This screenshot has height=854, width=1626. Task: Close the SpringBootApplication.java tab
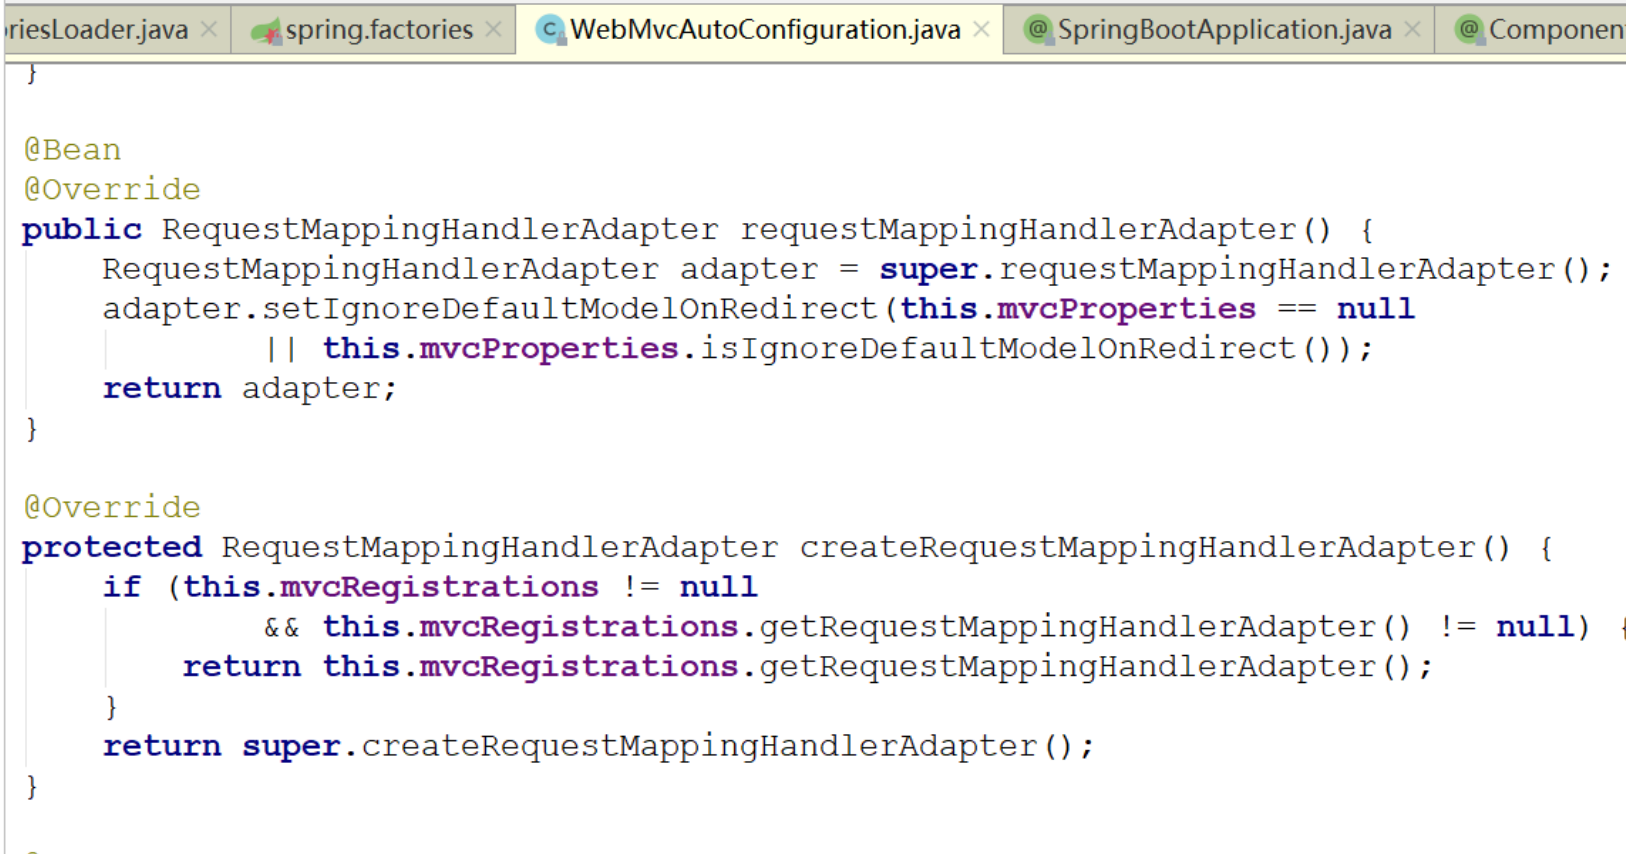(x=1412, y=30)
